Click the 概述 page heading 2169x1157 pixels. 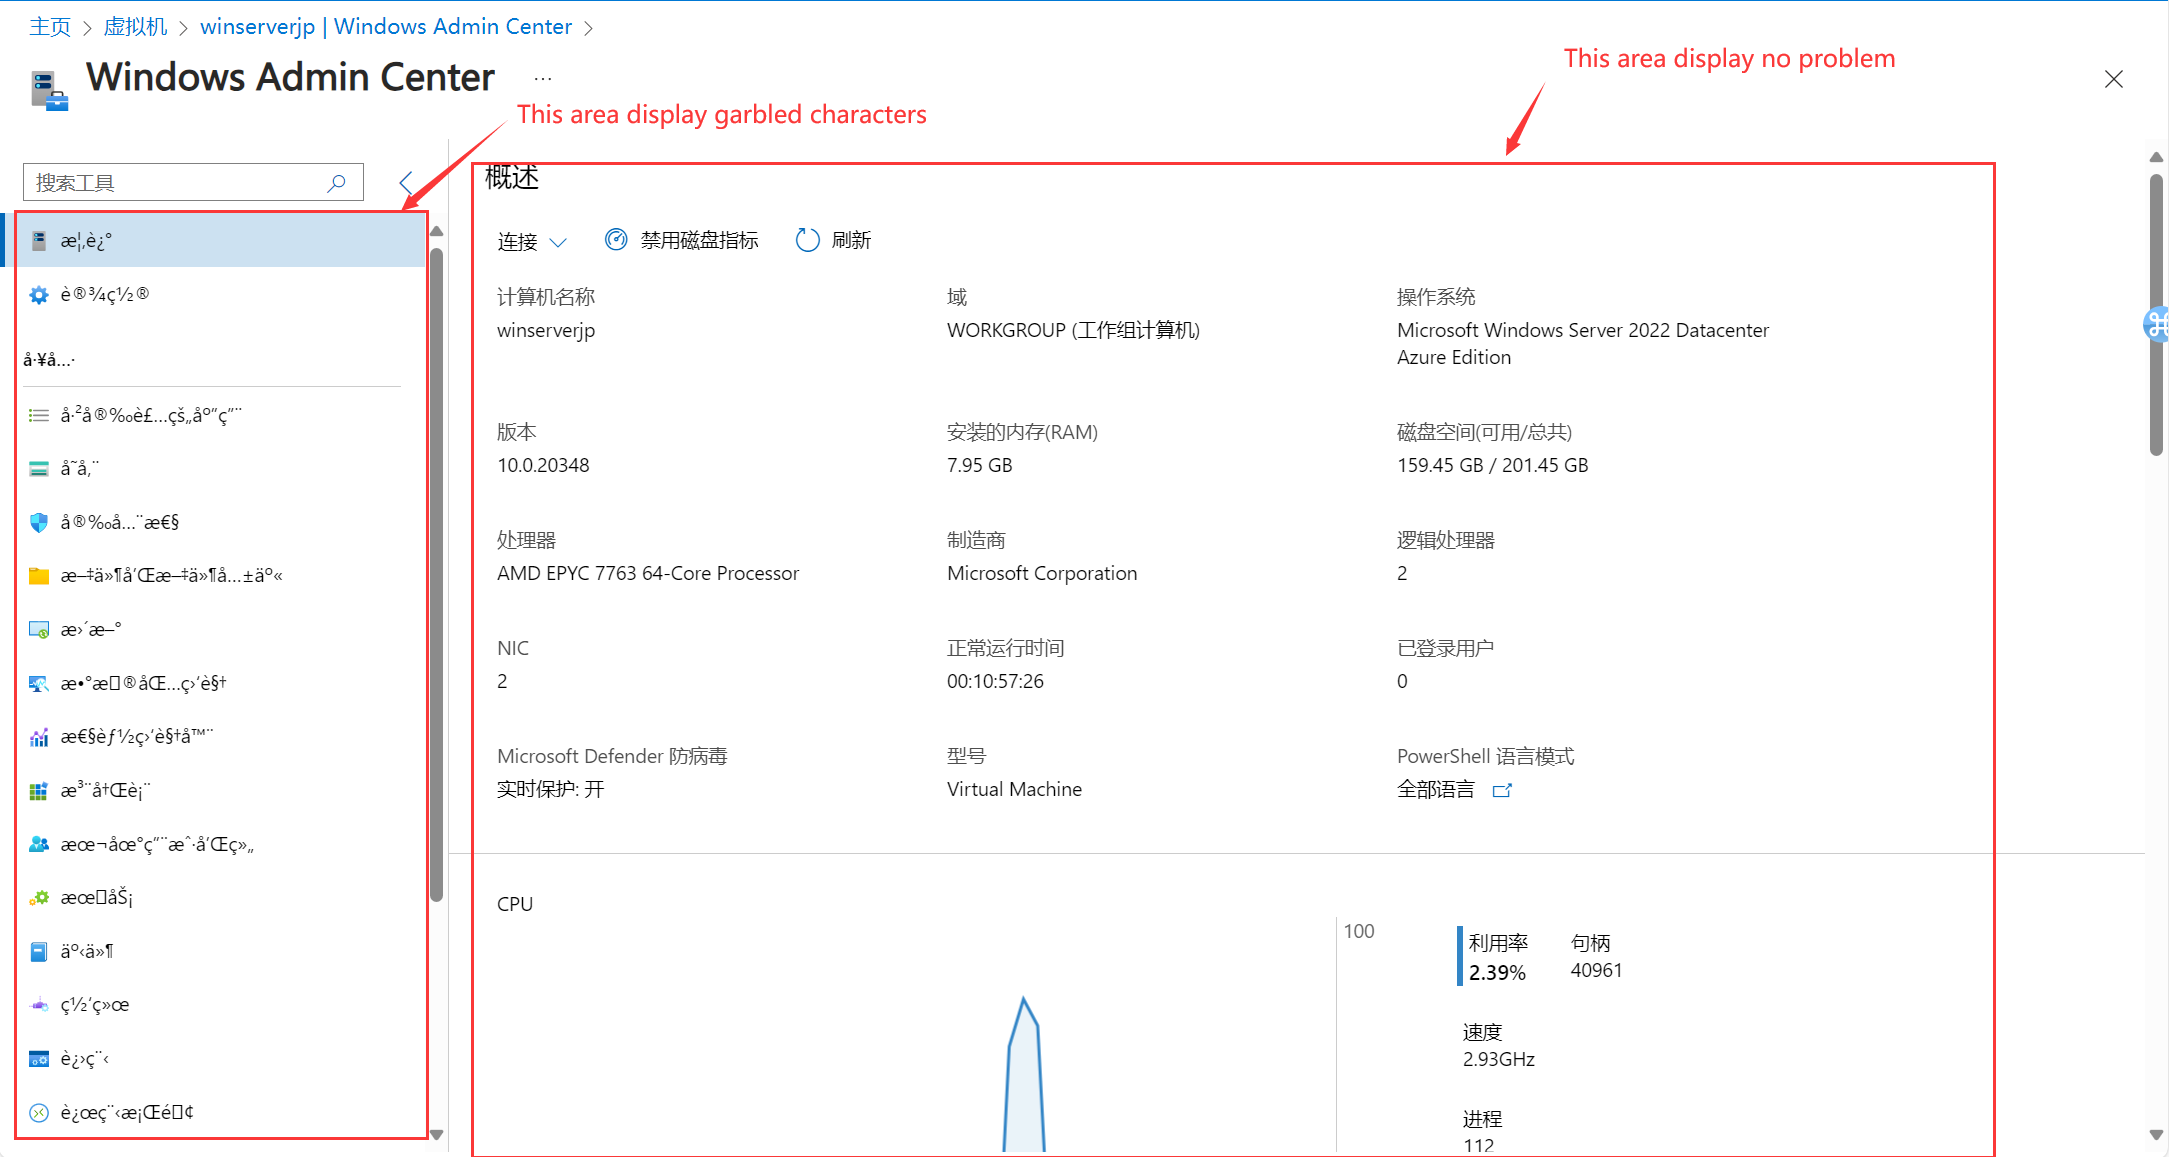click(x=512, y=178)
